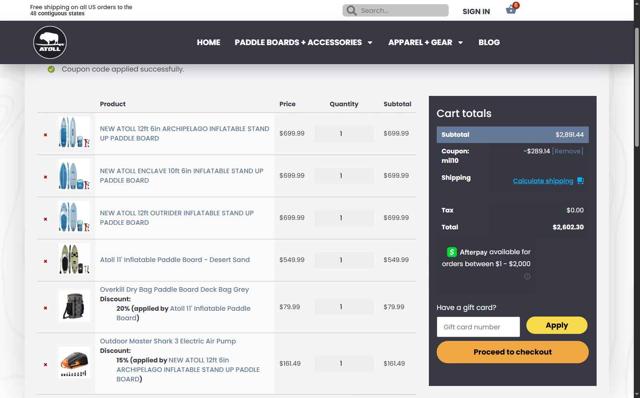Image resolution: width=640 pixels, height=398 pixels.
Task: Remove Archipelago paddle board from cart
Action: pos(45,134)
